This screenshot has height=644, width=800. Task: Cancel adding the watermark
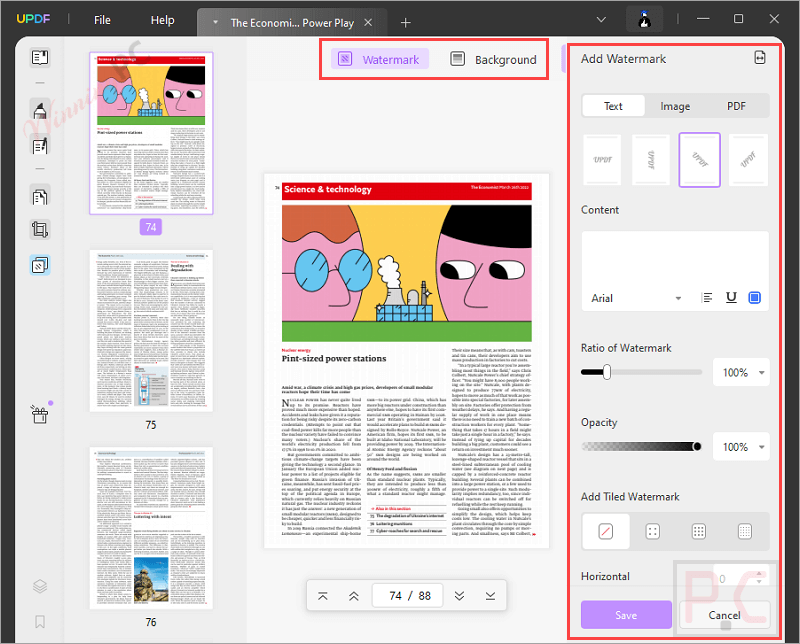click(724, 615)
